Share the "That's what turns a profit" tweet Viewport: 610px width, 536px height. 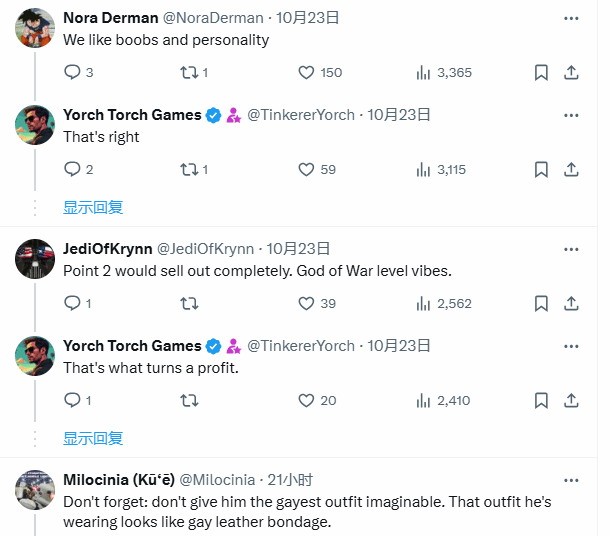pyautogui.click(x=572, y=400)
